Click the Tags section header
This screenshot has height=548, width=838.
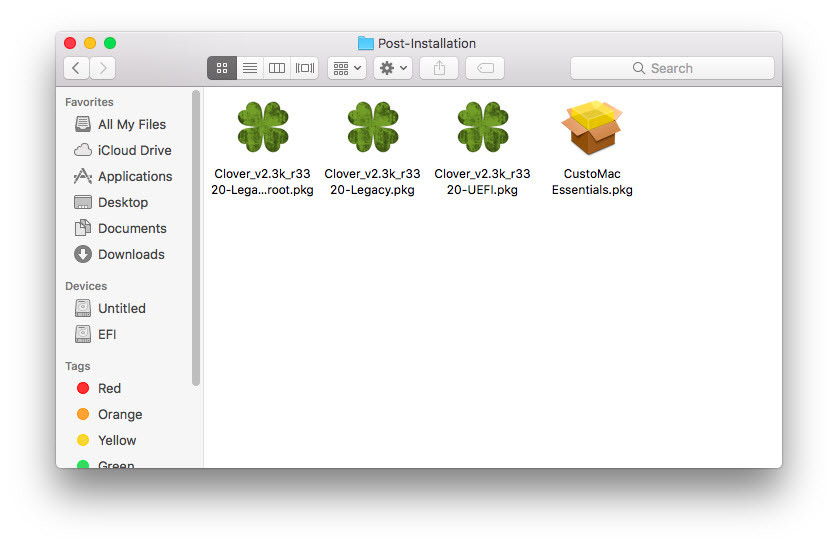(77, 366)
